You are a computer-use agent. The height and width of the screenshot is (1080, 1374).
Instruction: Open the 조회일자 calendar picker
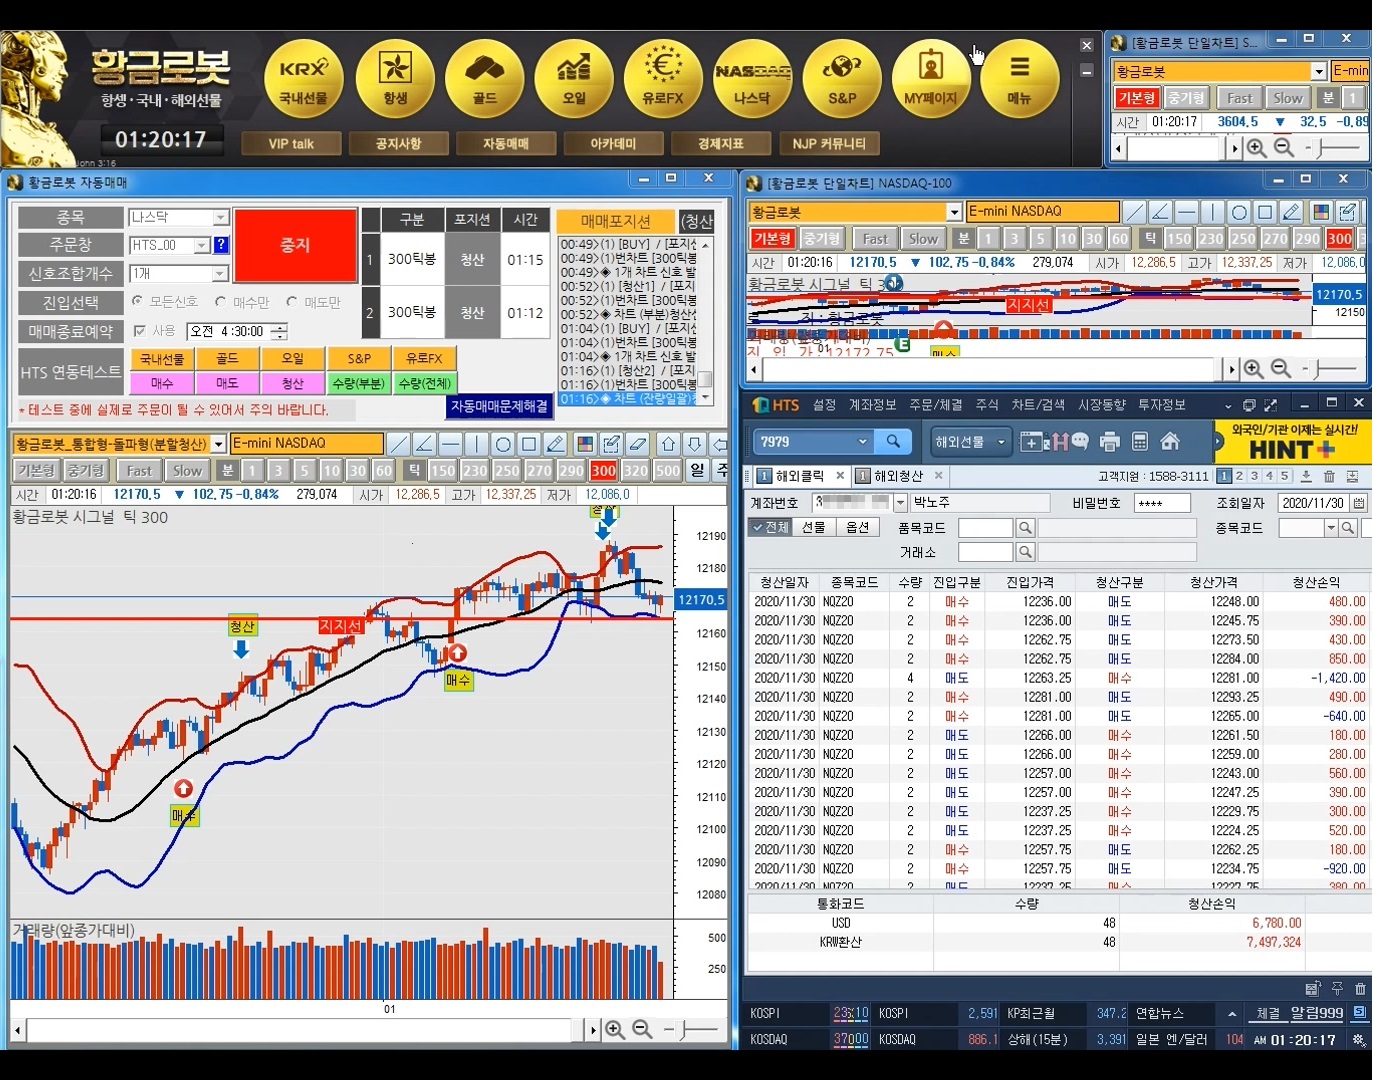[1359, 503]
